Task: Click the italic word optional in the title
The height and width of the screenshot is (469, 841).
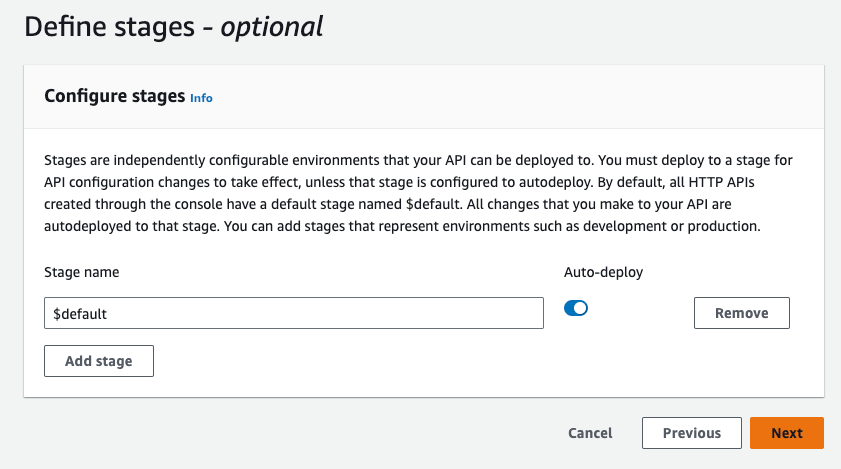Action: (x=272, y=27)
